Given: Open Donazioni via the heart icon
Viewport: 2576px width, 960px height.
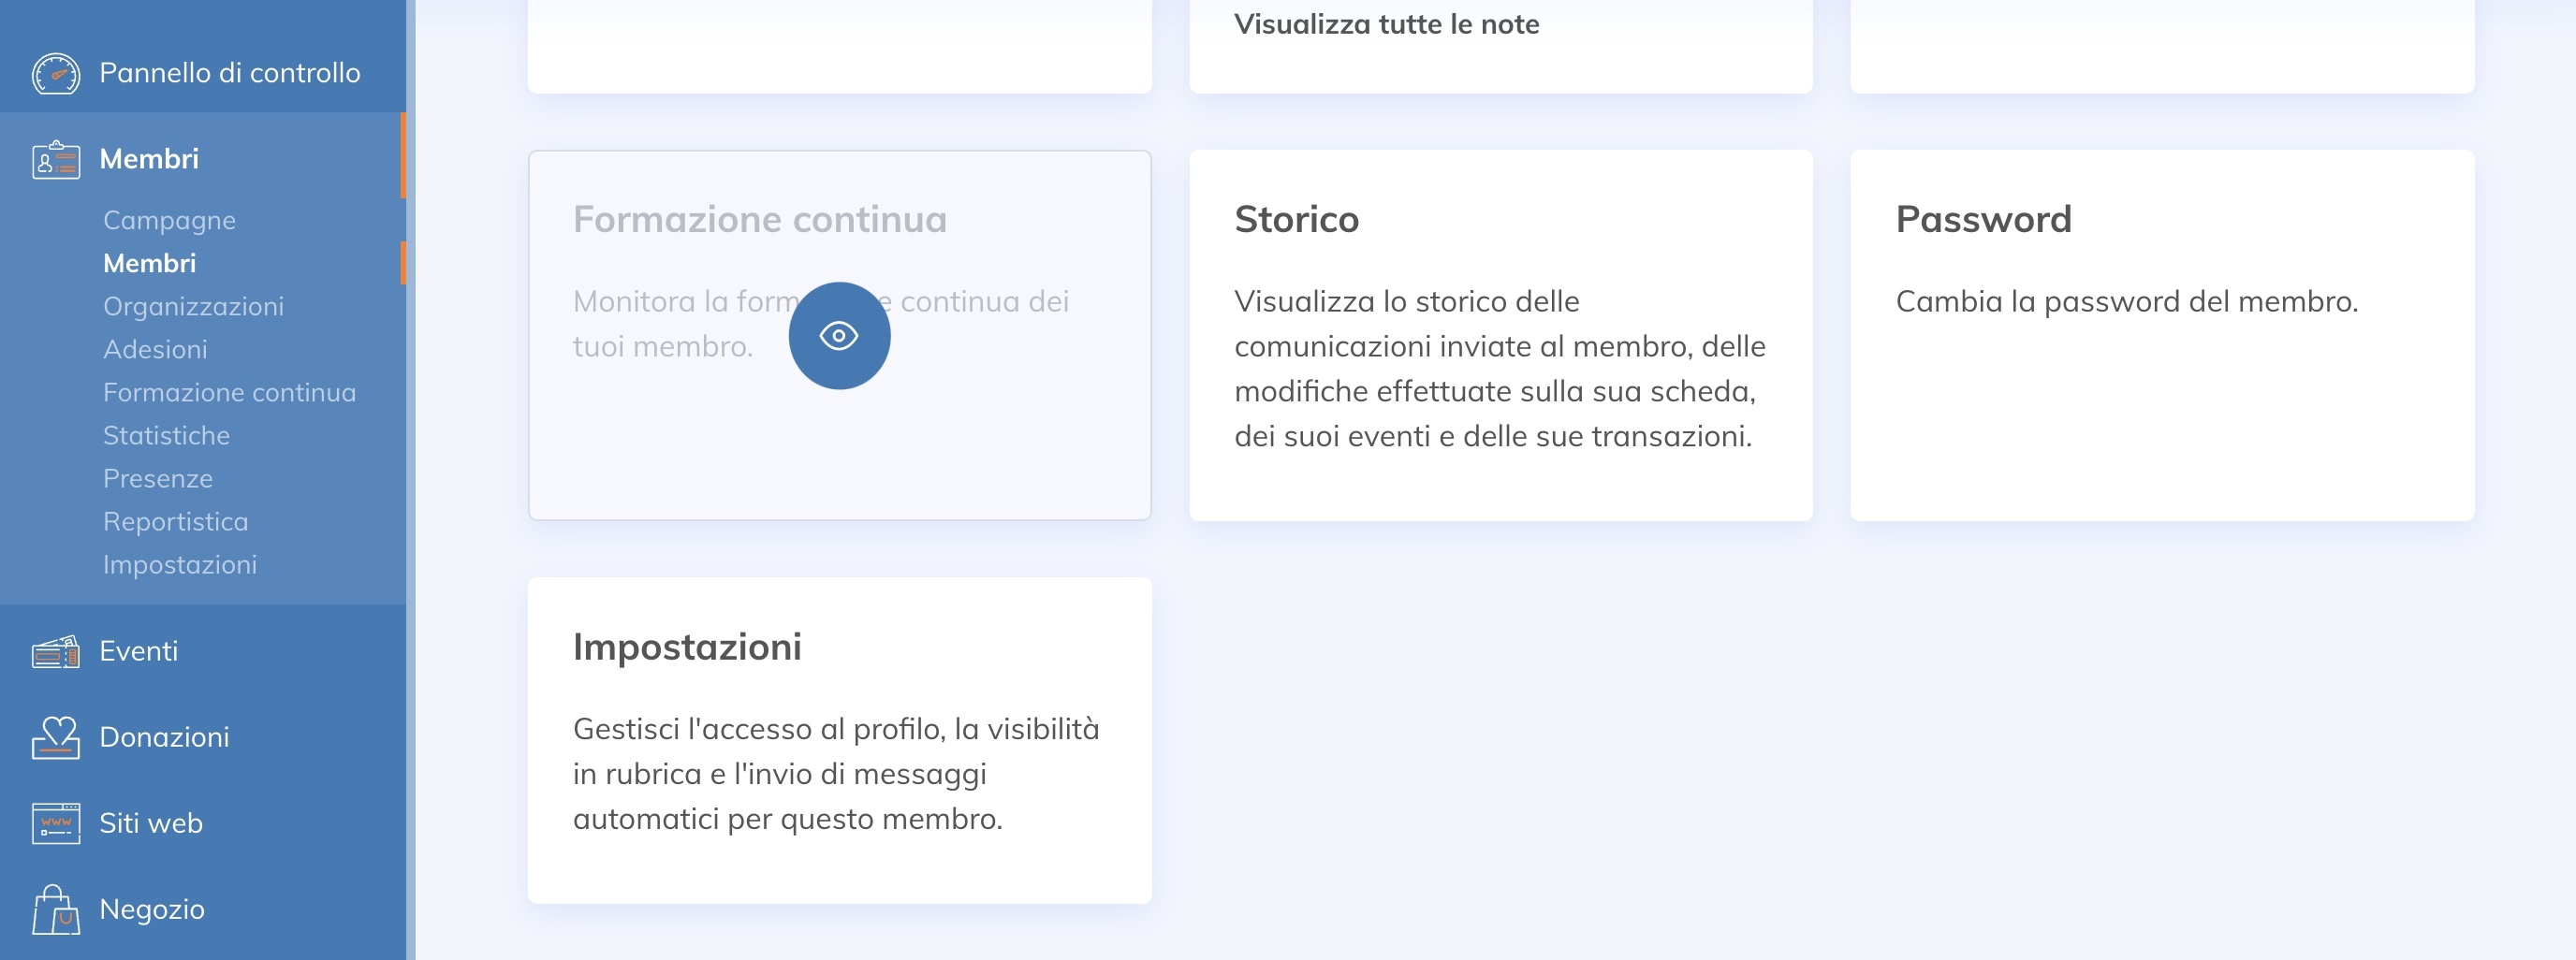Looking at the screenshot, I should 57,736.
